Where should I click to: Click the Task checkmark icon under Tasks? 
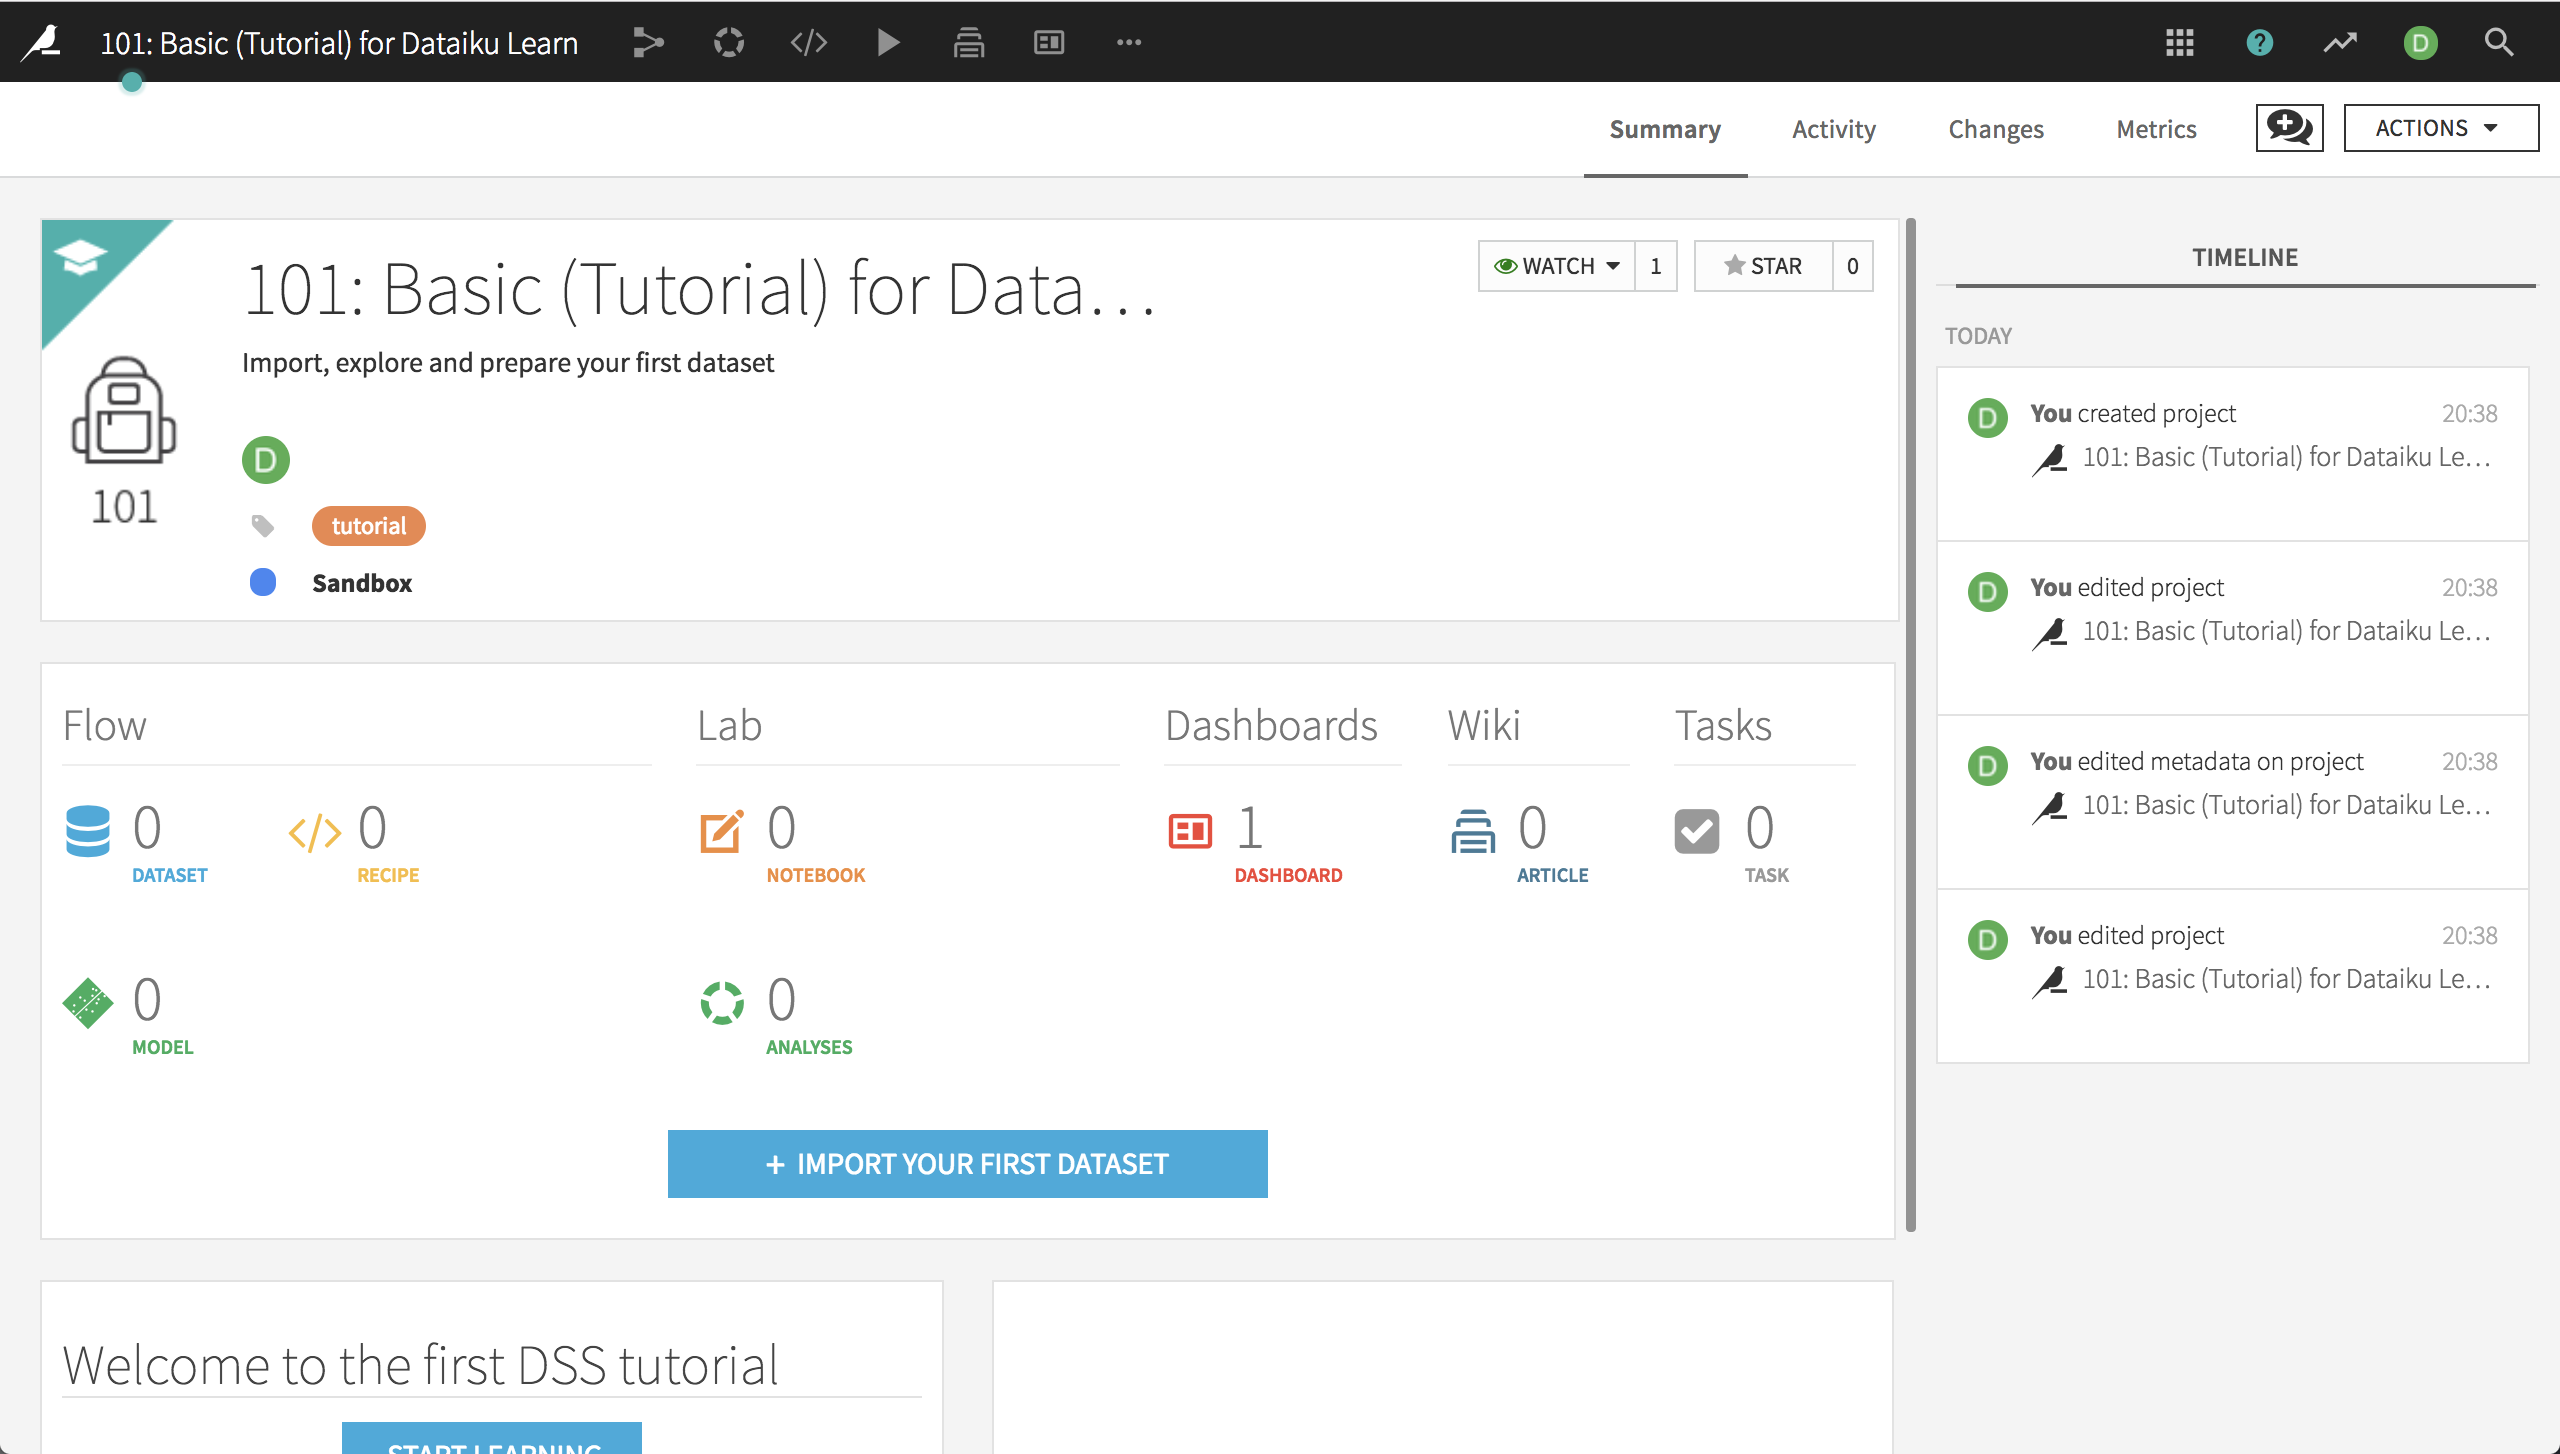tap(1696, 829)
